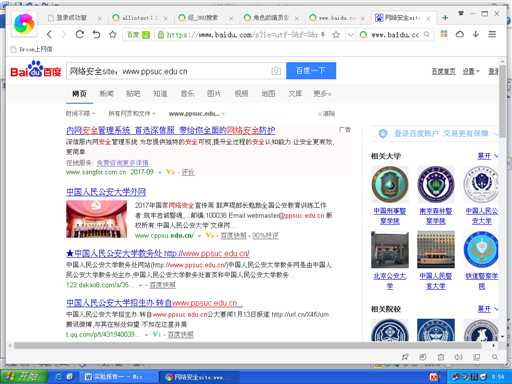
Task: Close the active 网络安全 site tab
Action: pyautogui.click(x=428, y=18)
